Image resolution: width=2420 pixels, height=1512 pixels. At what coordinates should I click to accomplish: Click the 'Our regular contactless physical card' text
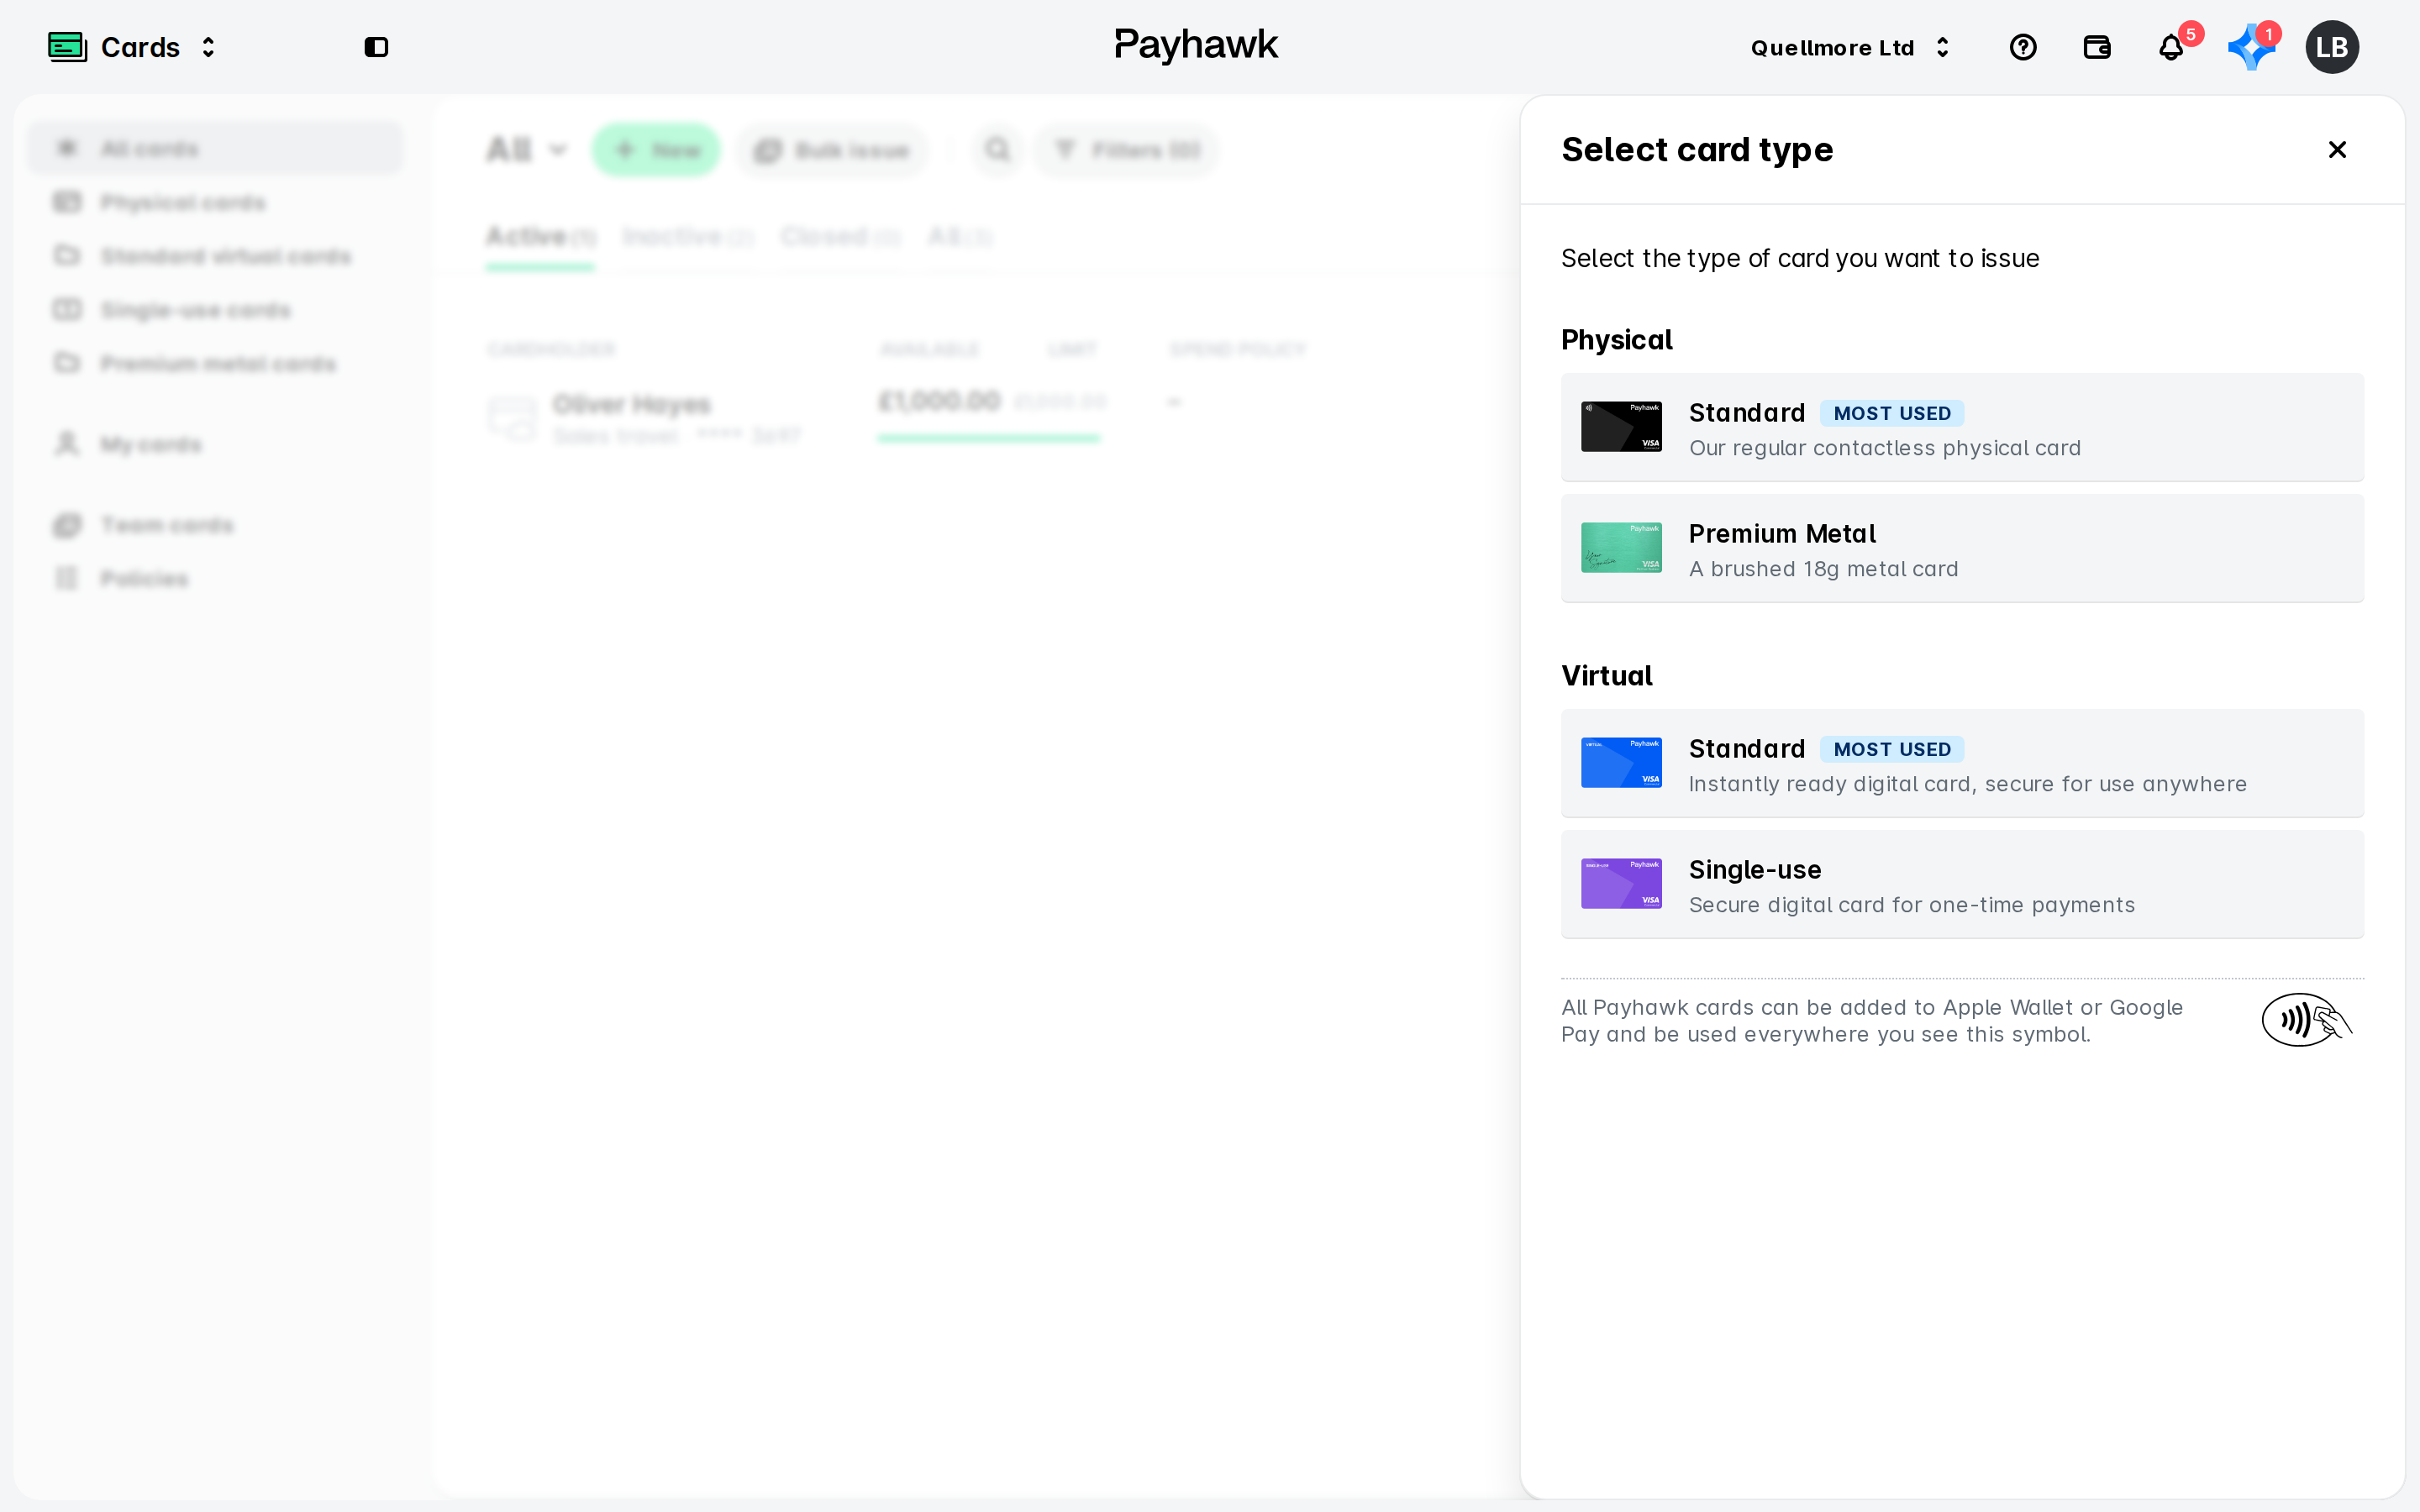(1884, 448)
